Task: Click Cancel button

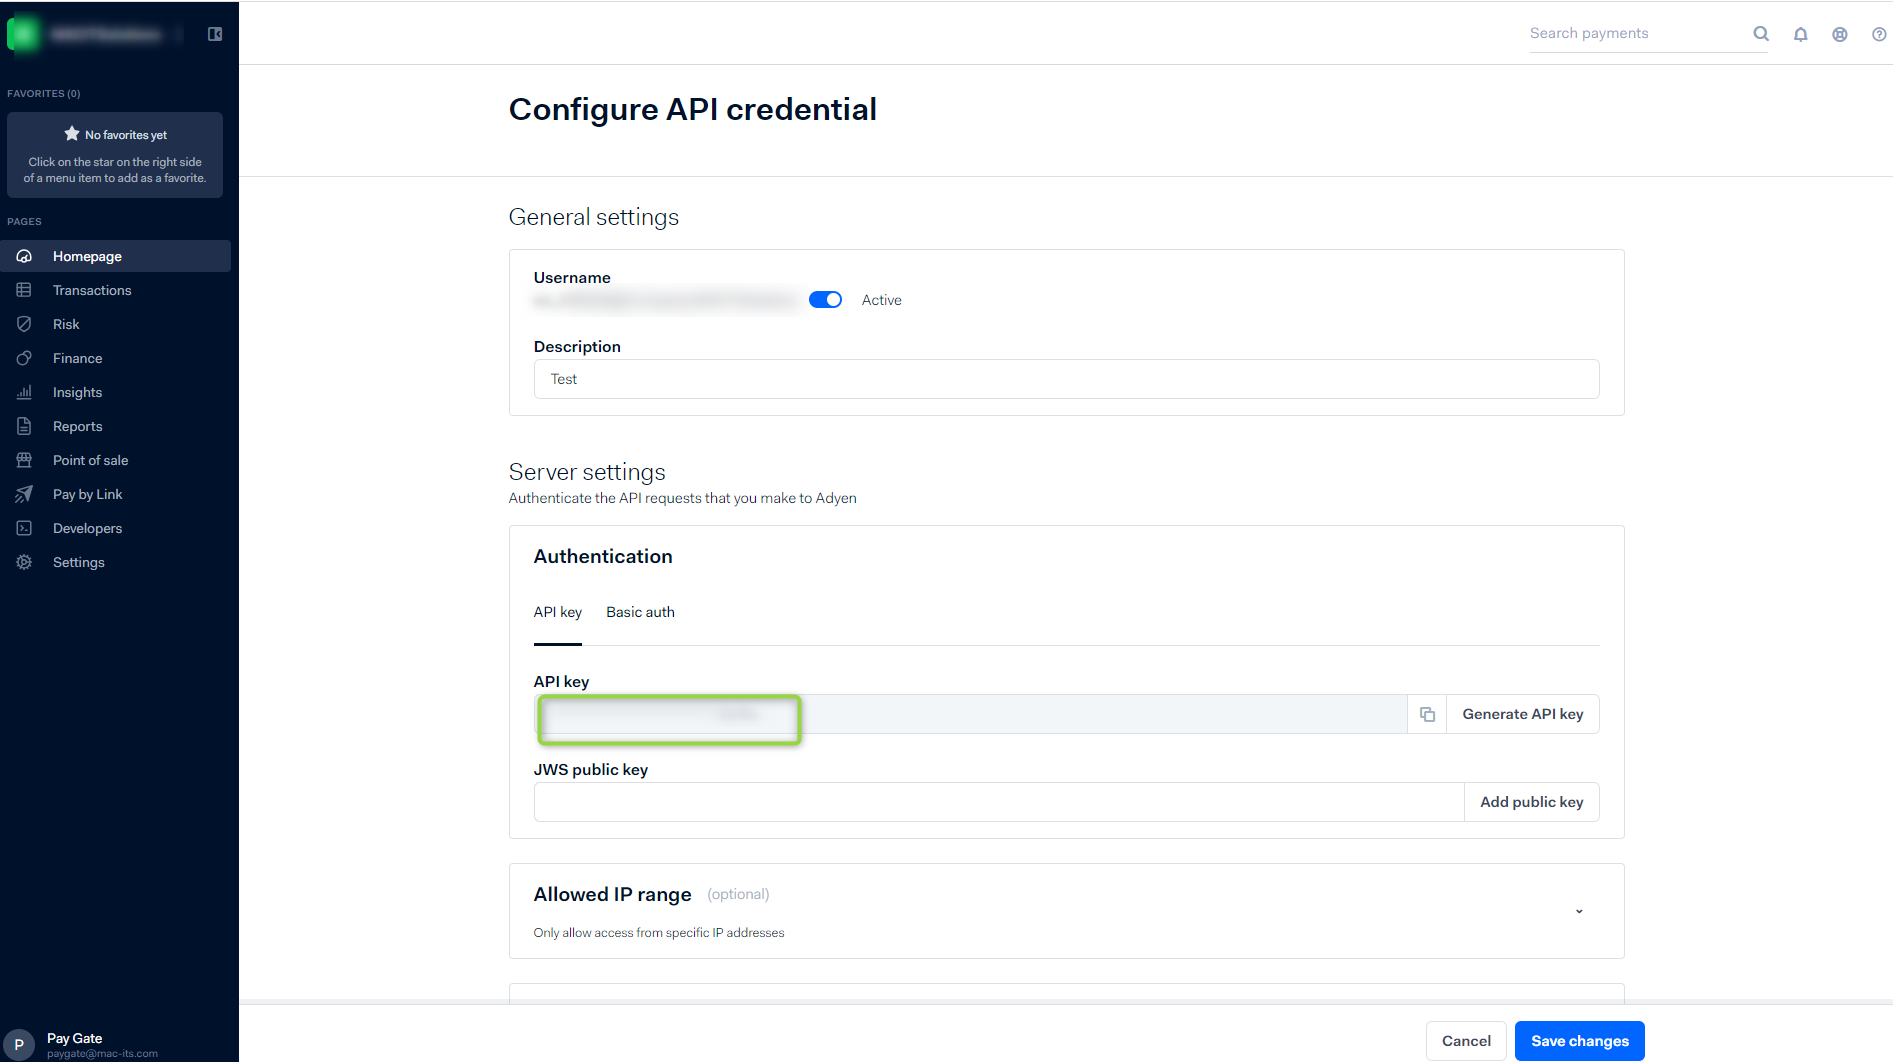Action: click(x=1466, y=1041)
